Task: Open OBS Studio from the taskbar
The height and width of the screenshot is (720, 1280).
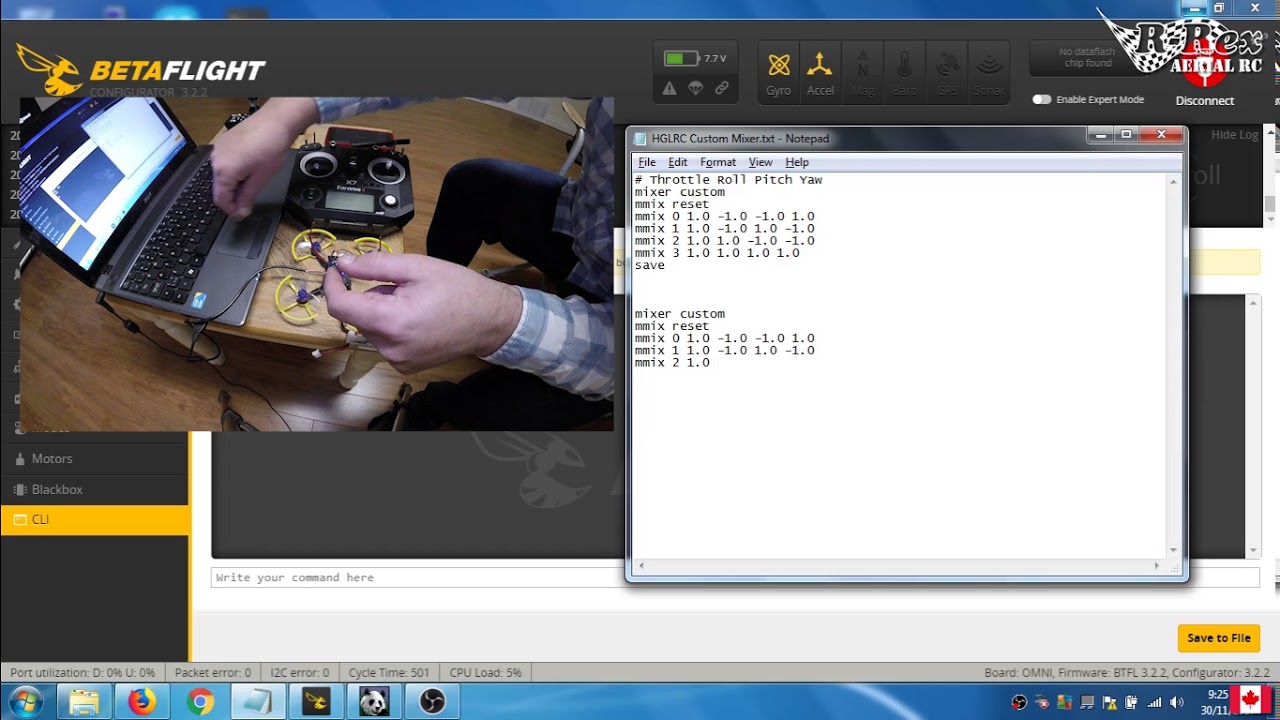Action: tap(432, 702)
